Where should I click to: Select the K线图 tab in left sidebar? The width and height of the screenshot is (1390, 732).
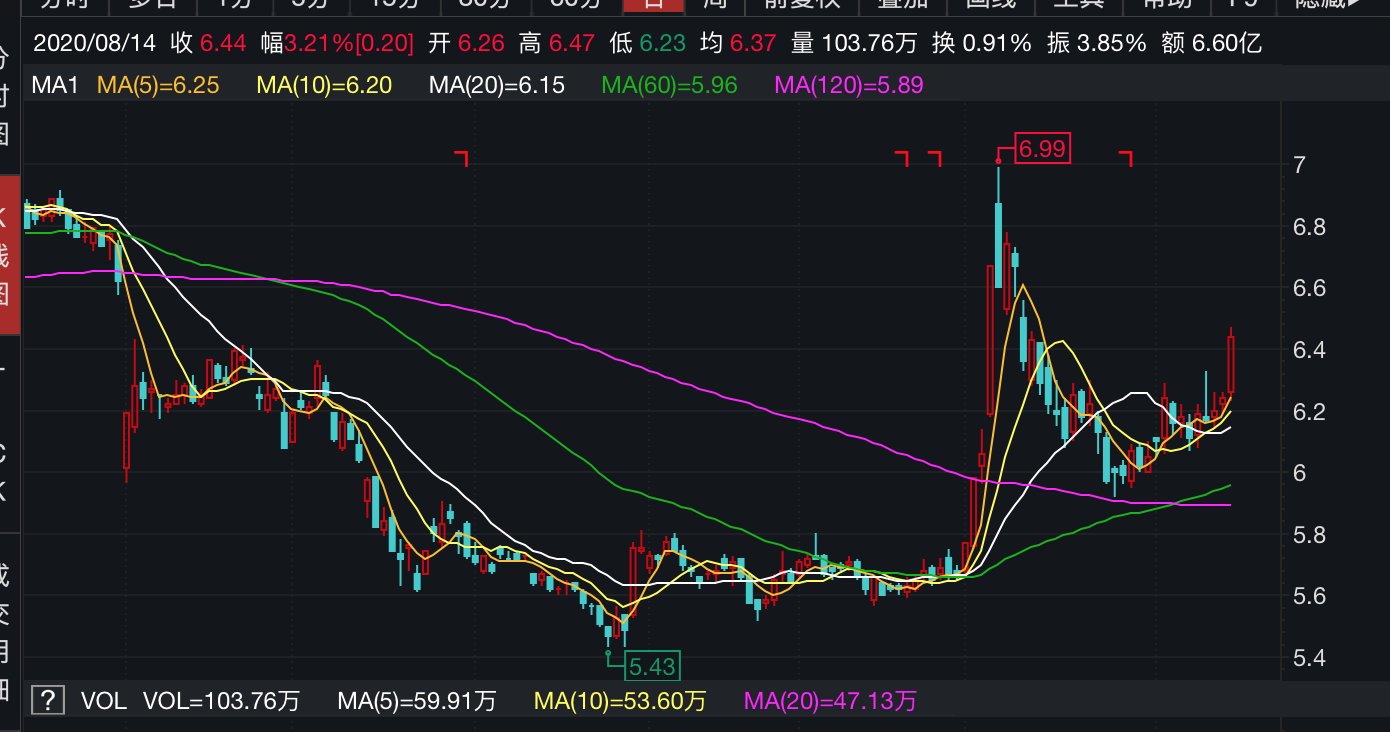pyautogui.click(x=9, y=255)
